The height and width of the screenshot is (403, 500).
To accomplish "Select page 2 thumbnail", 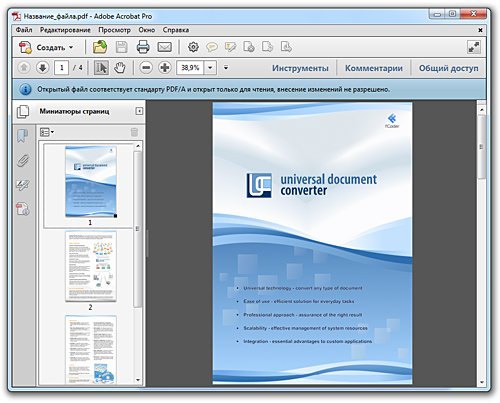I will click(x=91, y=266).
